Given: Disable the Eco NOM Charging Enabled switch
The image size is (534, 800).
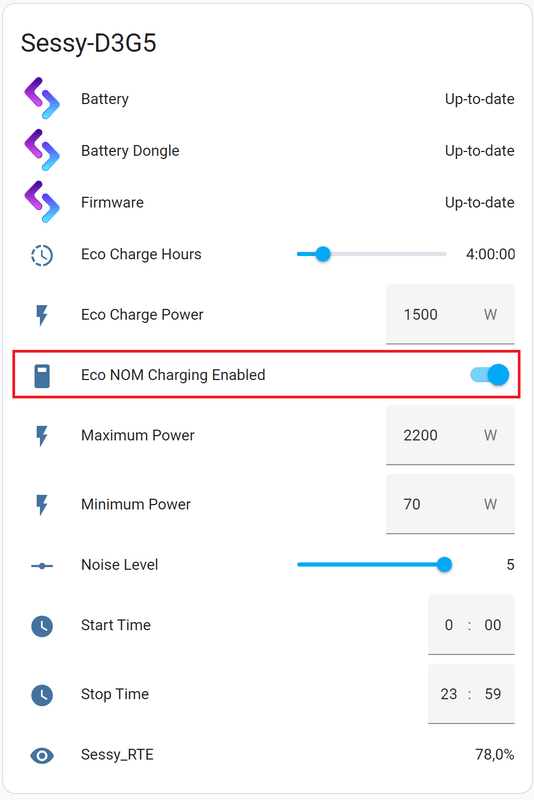Looking at the screenshot, I should [x=490, y=375].
